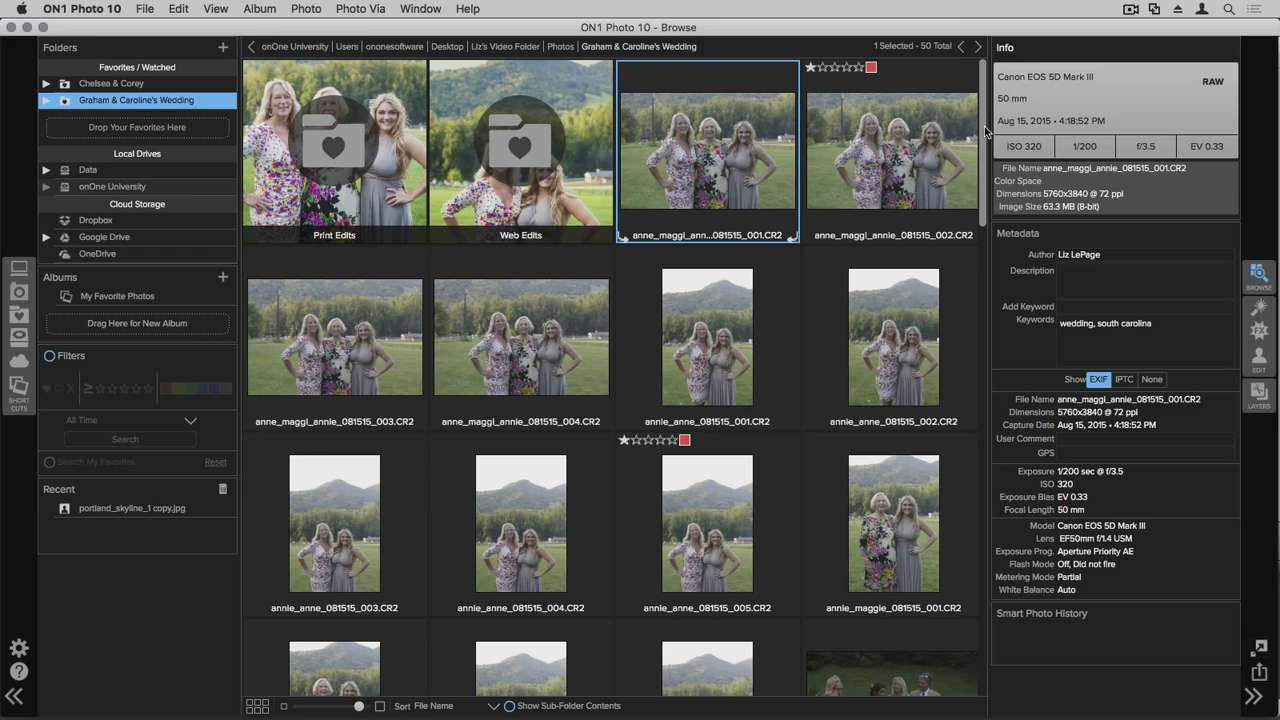The height and width of the screenshot is (720, 1280).
Task: Toggle Show Sub-Folder Contents
Action: point(509,706)
